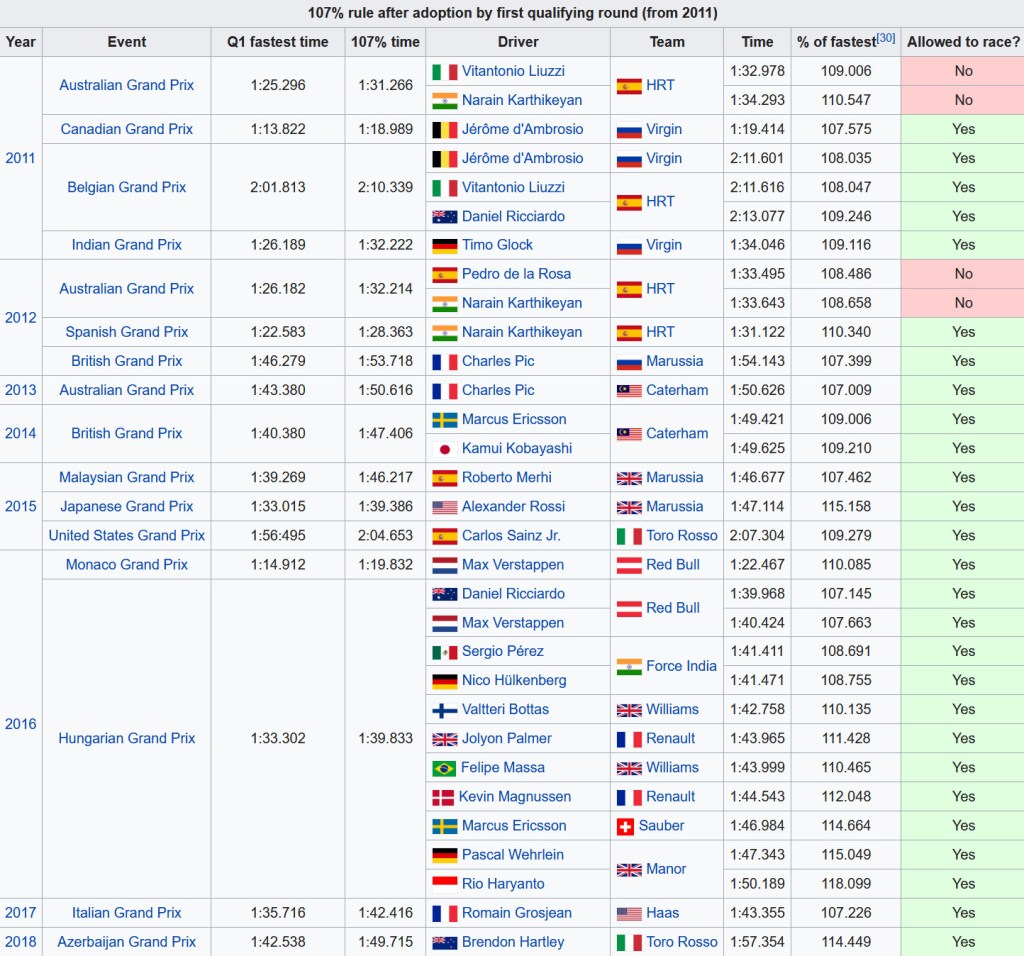This screenshot has width=1024, height=956.
Task: Click the Swiss flag beside Sauber
Action: [625, 826]
